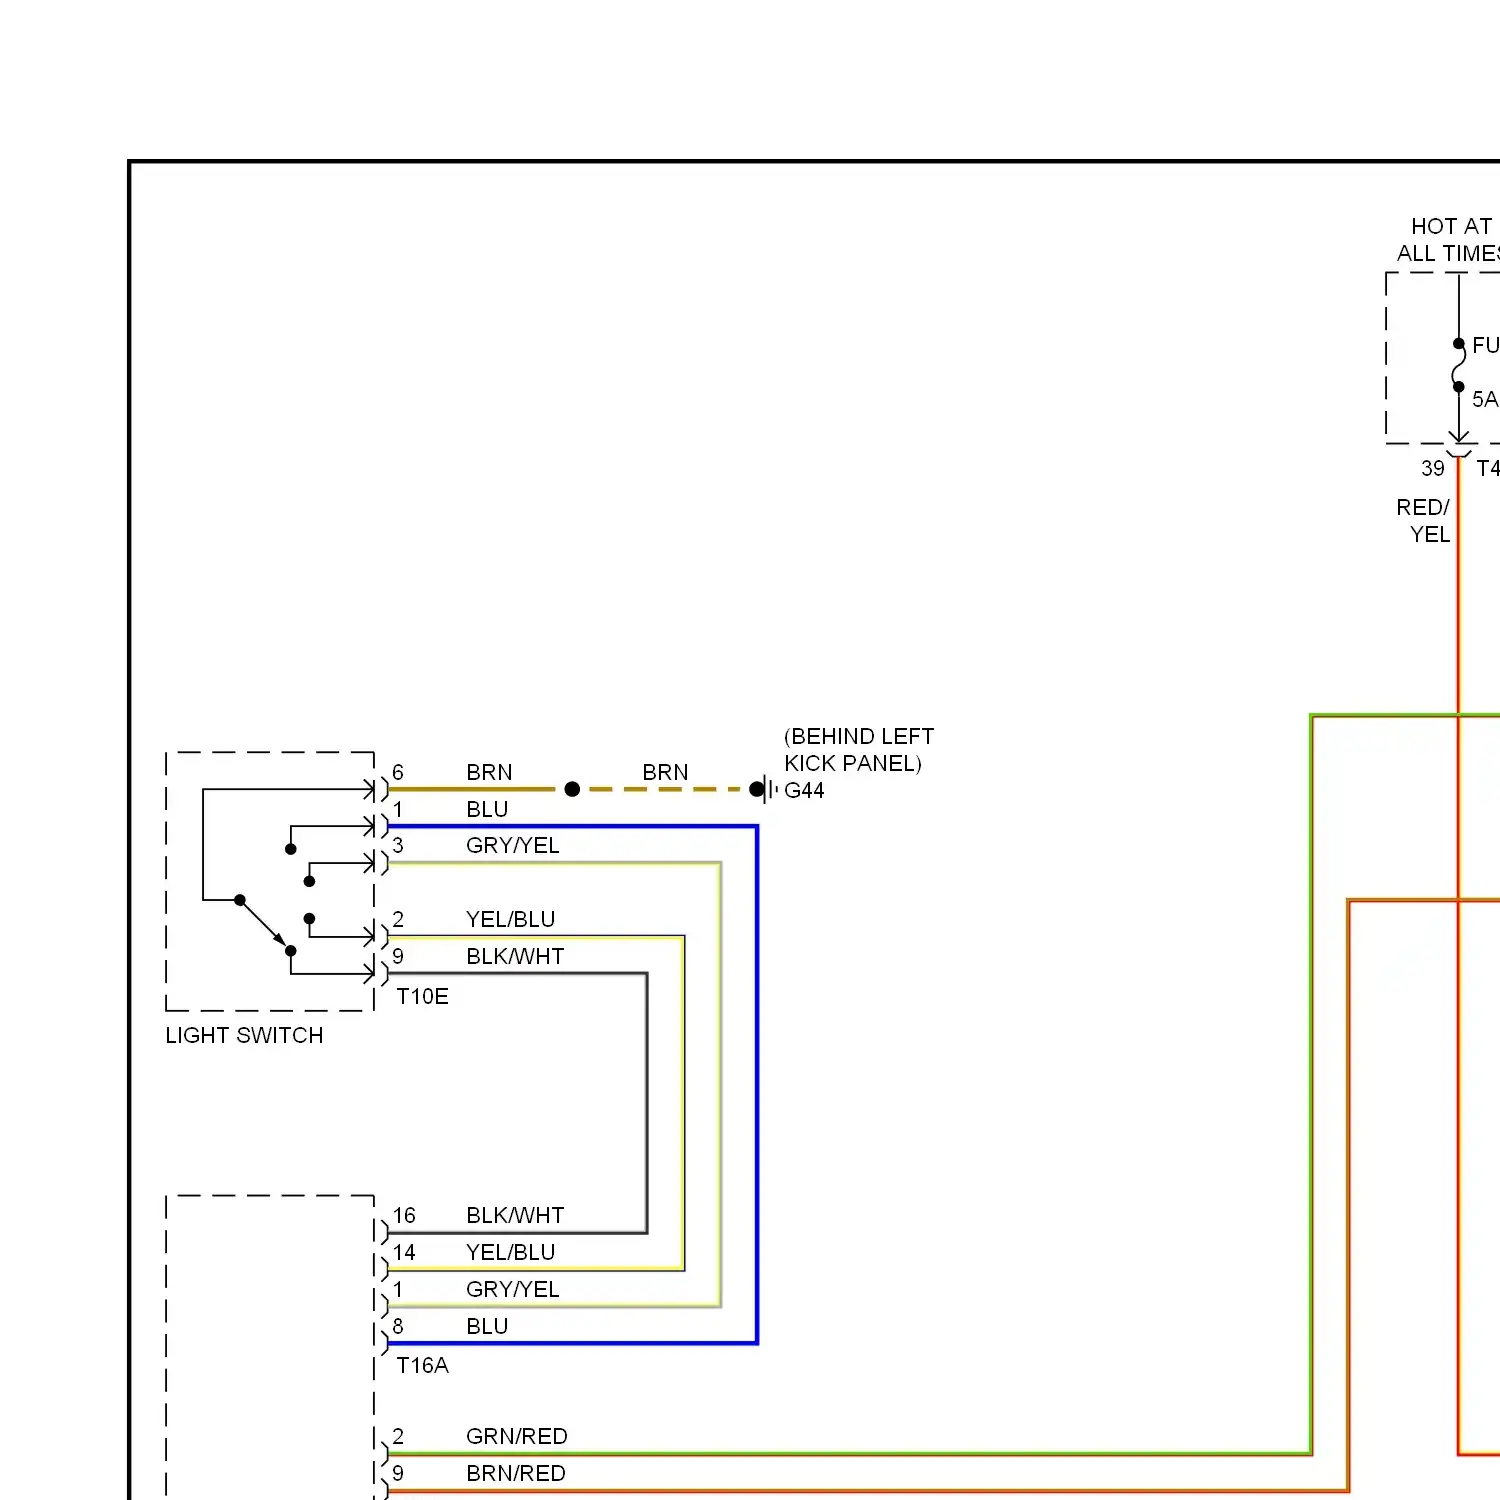Click the HOT AT ALL TIMES heading
1500x1500 pixels.
tap(1449, 240)
